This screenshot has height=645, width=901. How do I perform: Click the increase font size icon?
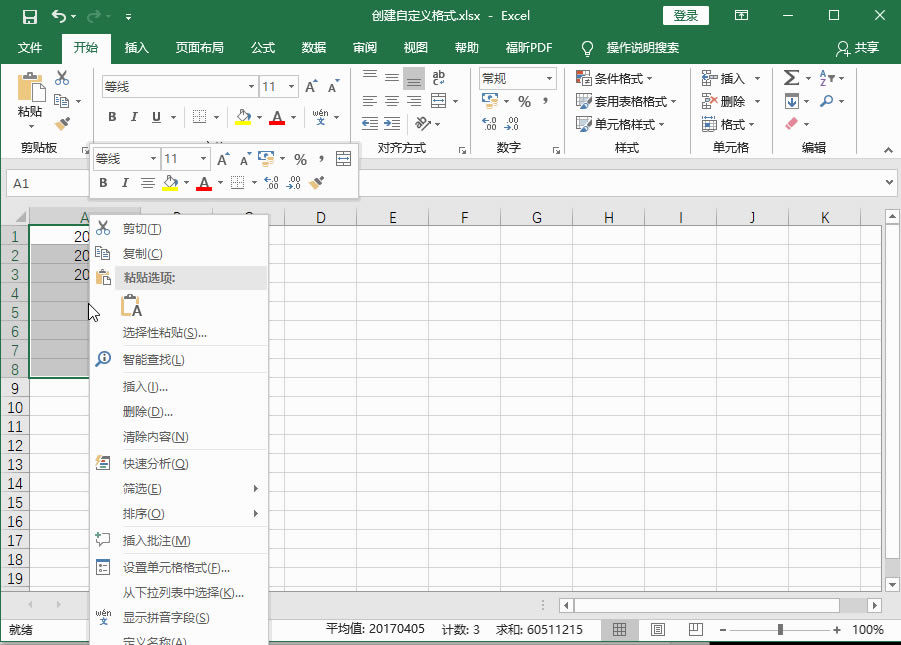(x=310, y=87)
